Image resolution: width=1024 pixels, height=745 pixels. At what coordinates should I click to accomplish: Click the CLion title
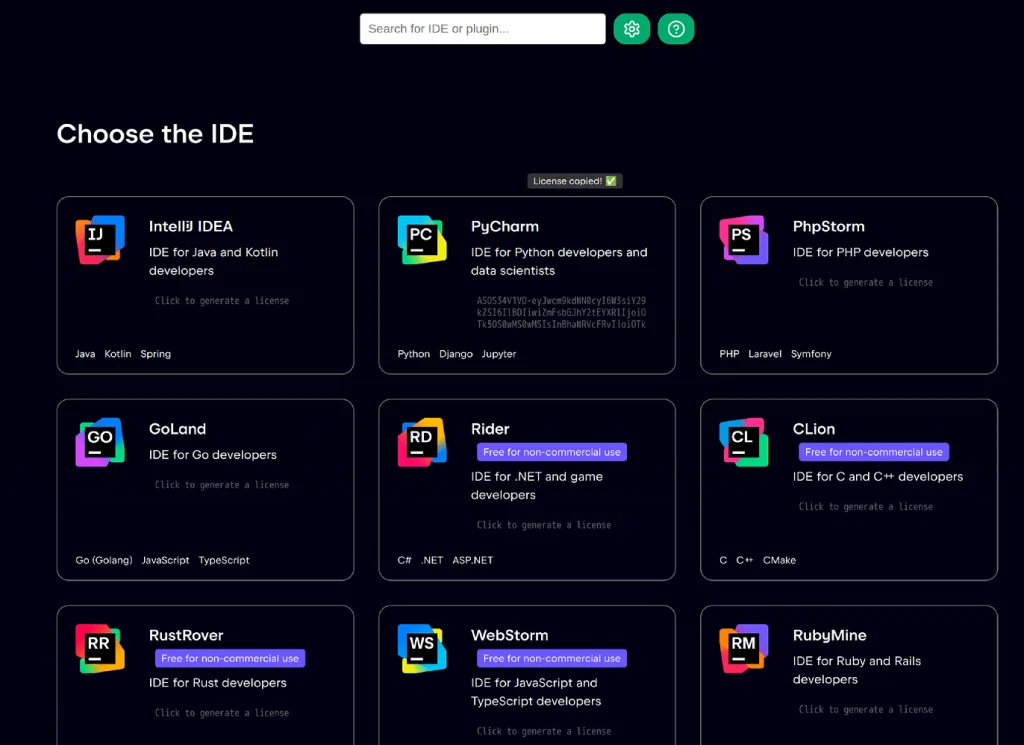click(814, 429)
